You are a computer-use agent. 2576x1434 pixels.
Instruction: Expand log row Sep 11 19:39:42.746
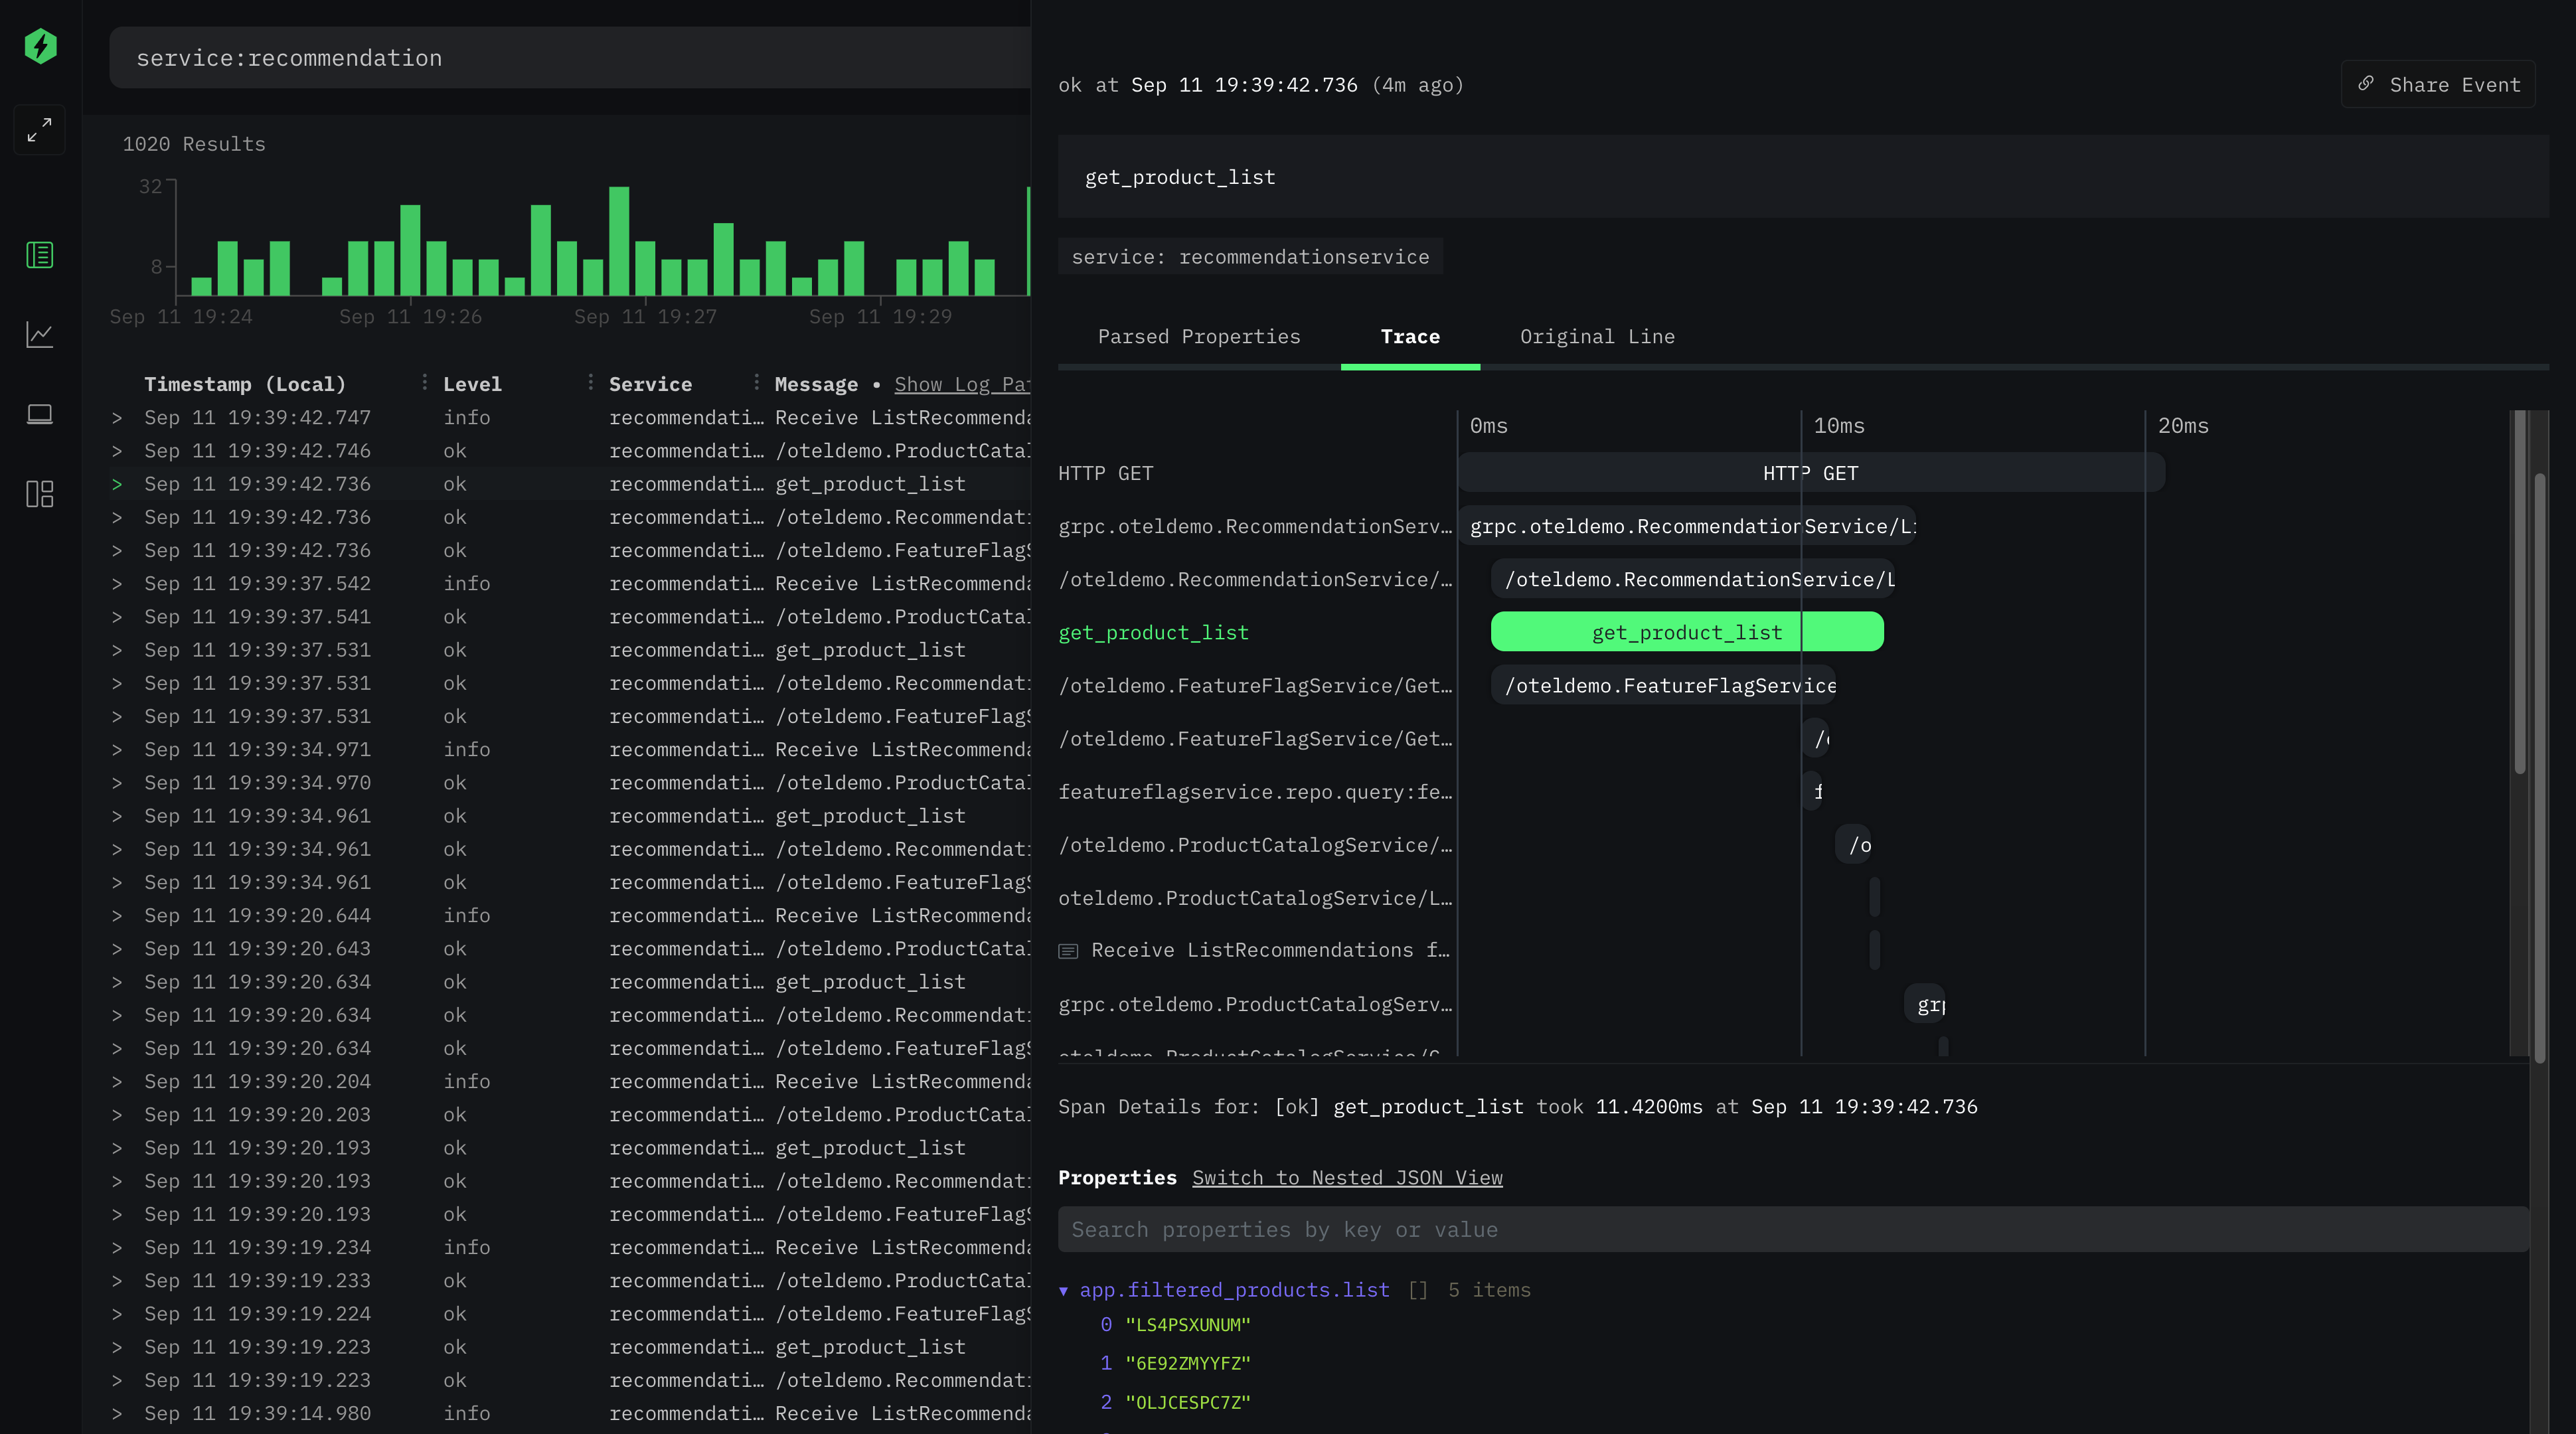pyautogui.click(x=117, y=451)
